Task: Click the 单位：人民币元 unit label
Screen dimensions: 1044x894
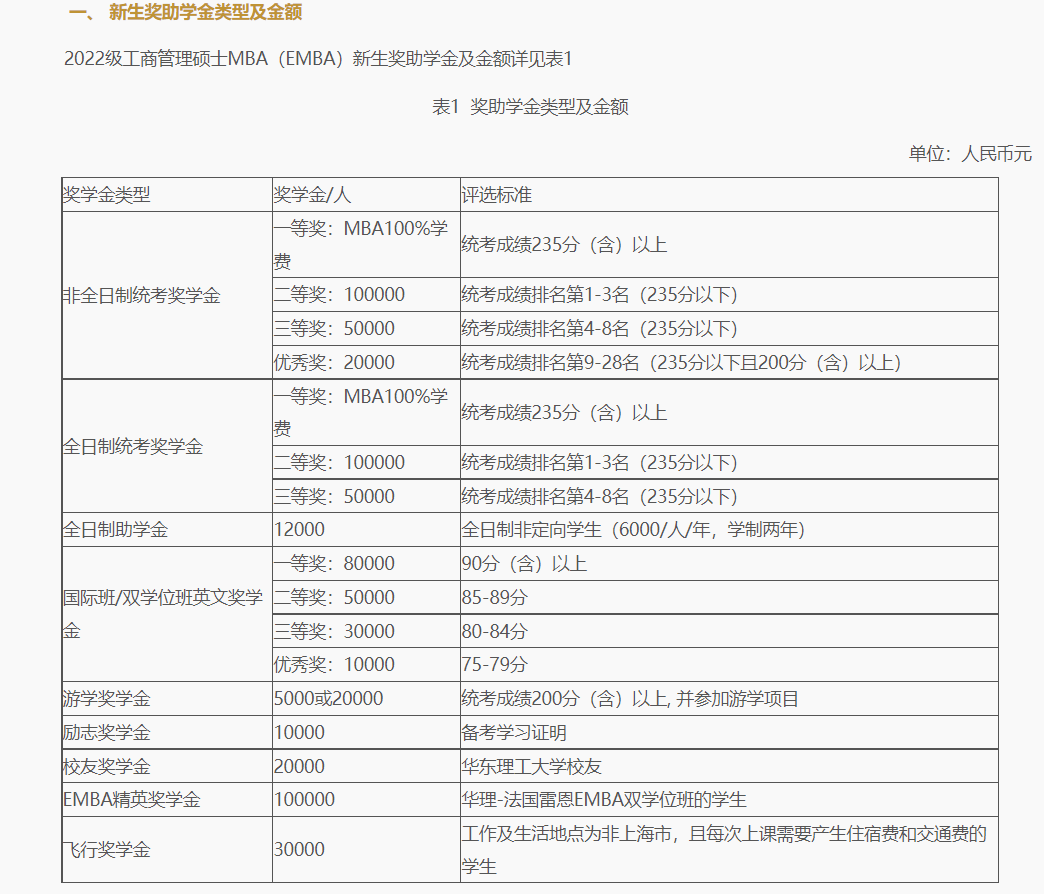Action: click(969, 154)
